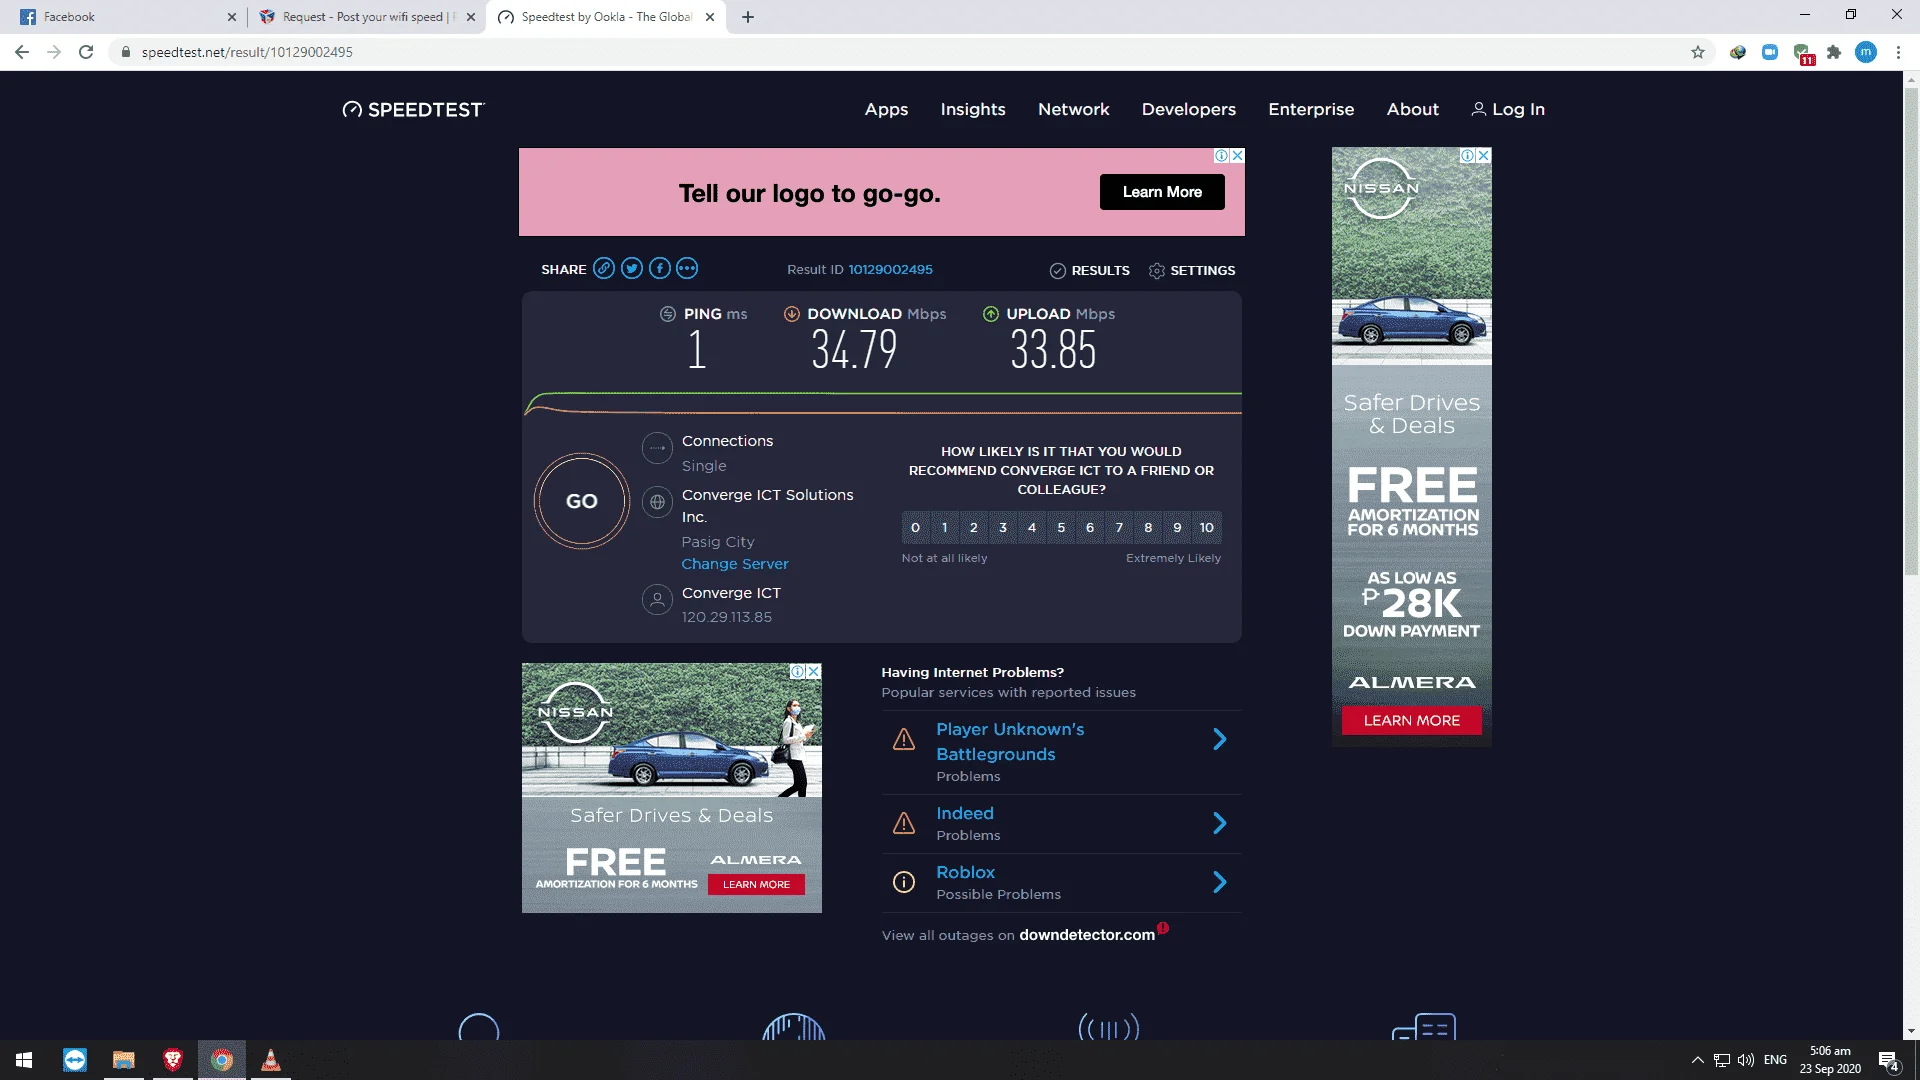Click the Nissan Safer Drives & Deals ad image

pyautogui.click(x=672, y=788)
